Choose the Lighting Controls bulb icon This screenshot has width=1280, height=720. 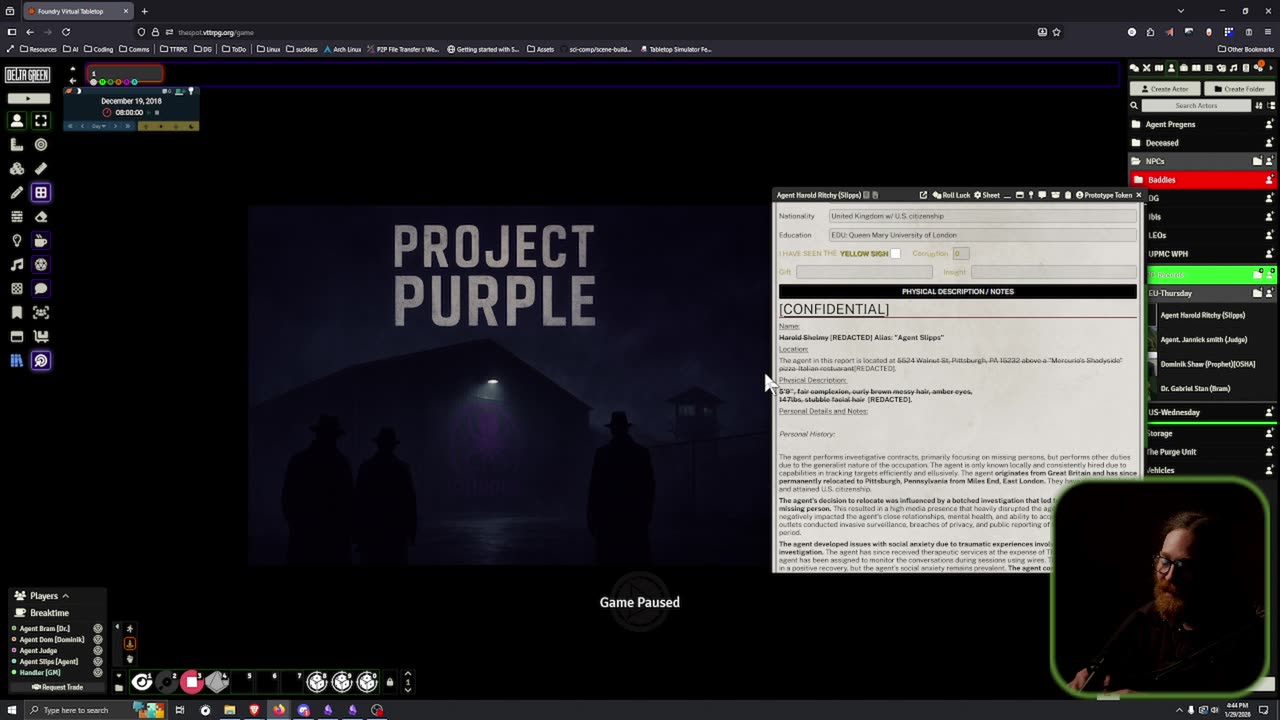17,240
